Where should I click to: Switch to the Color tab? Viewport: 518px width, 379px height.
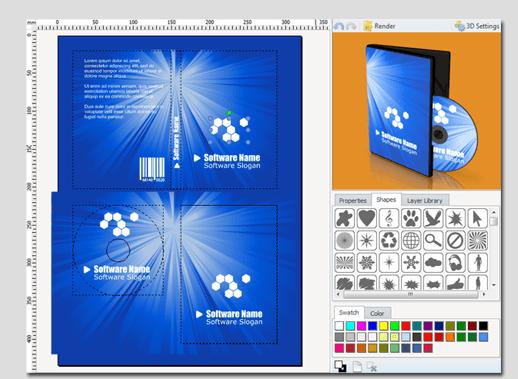tap(377, 313)
